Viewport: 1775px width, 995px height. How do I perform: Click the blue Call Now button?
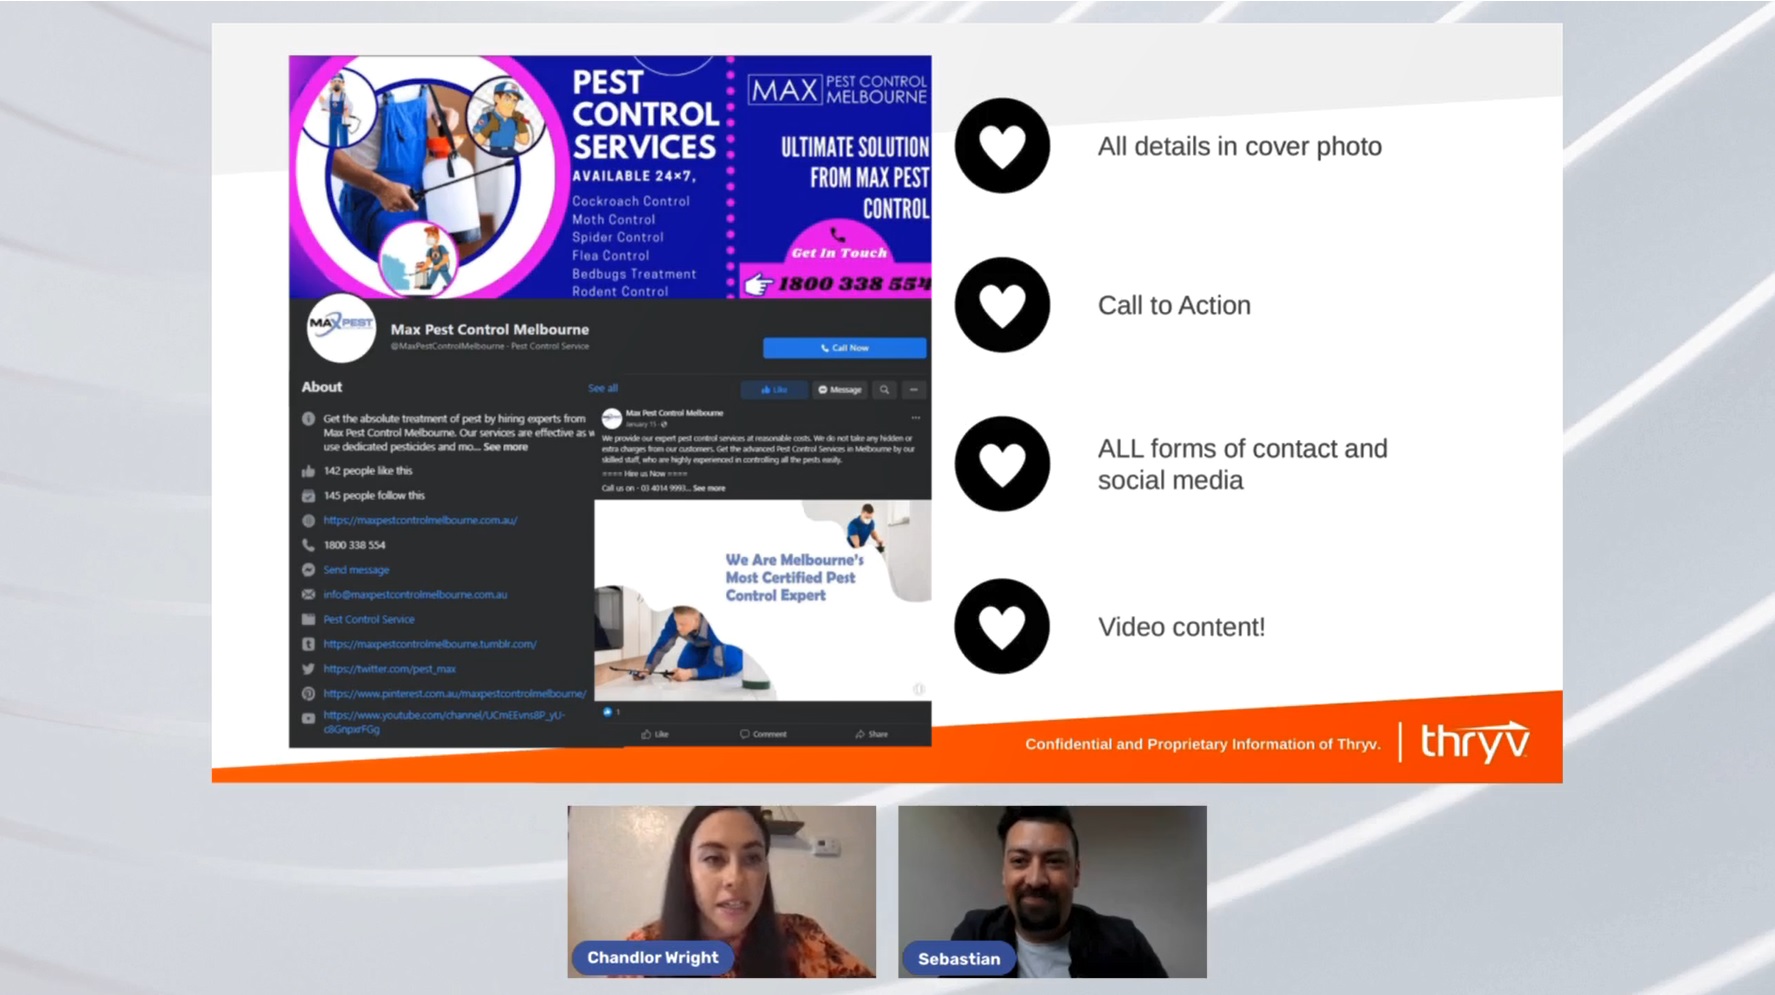[844, 348]
